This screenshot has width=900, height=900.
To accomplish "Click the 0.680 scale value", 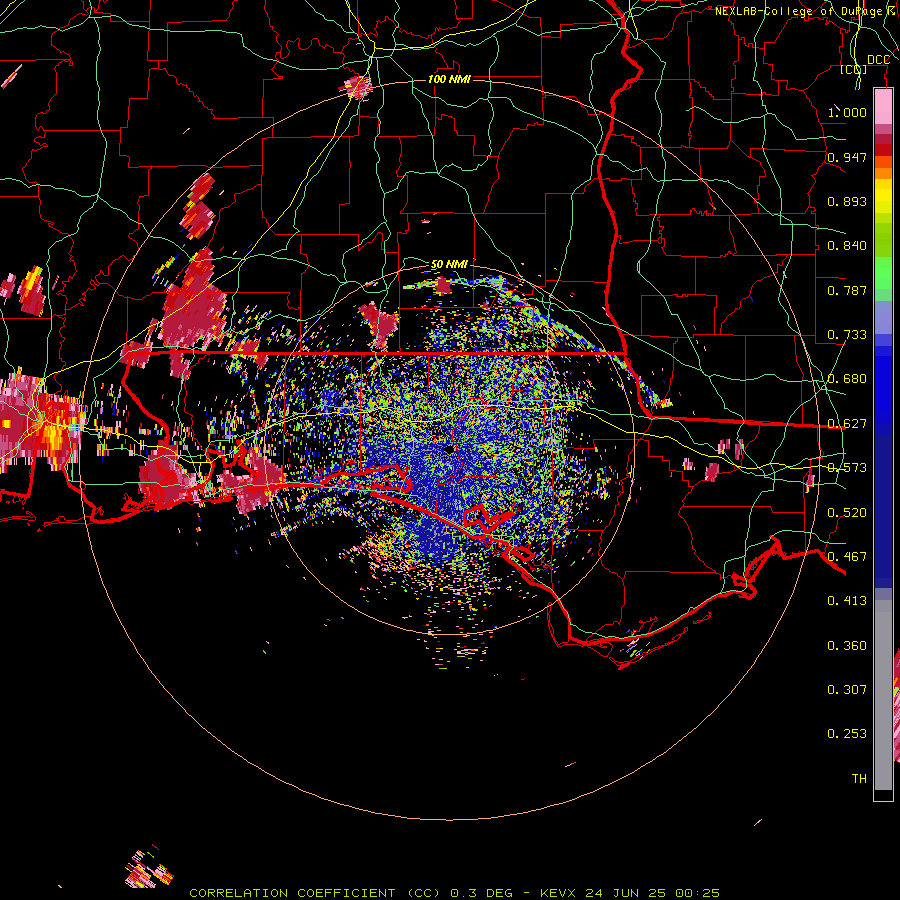I will tap(847, 379).
